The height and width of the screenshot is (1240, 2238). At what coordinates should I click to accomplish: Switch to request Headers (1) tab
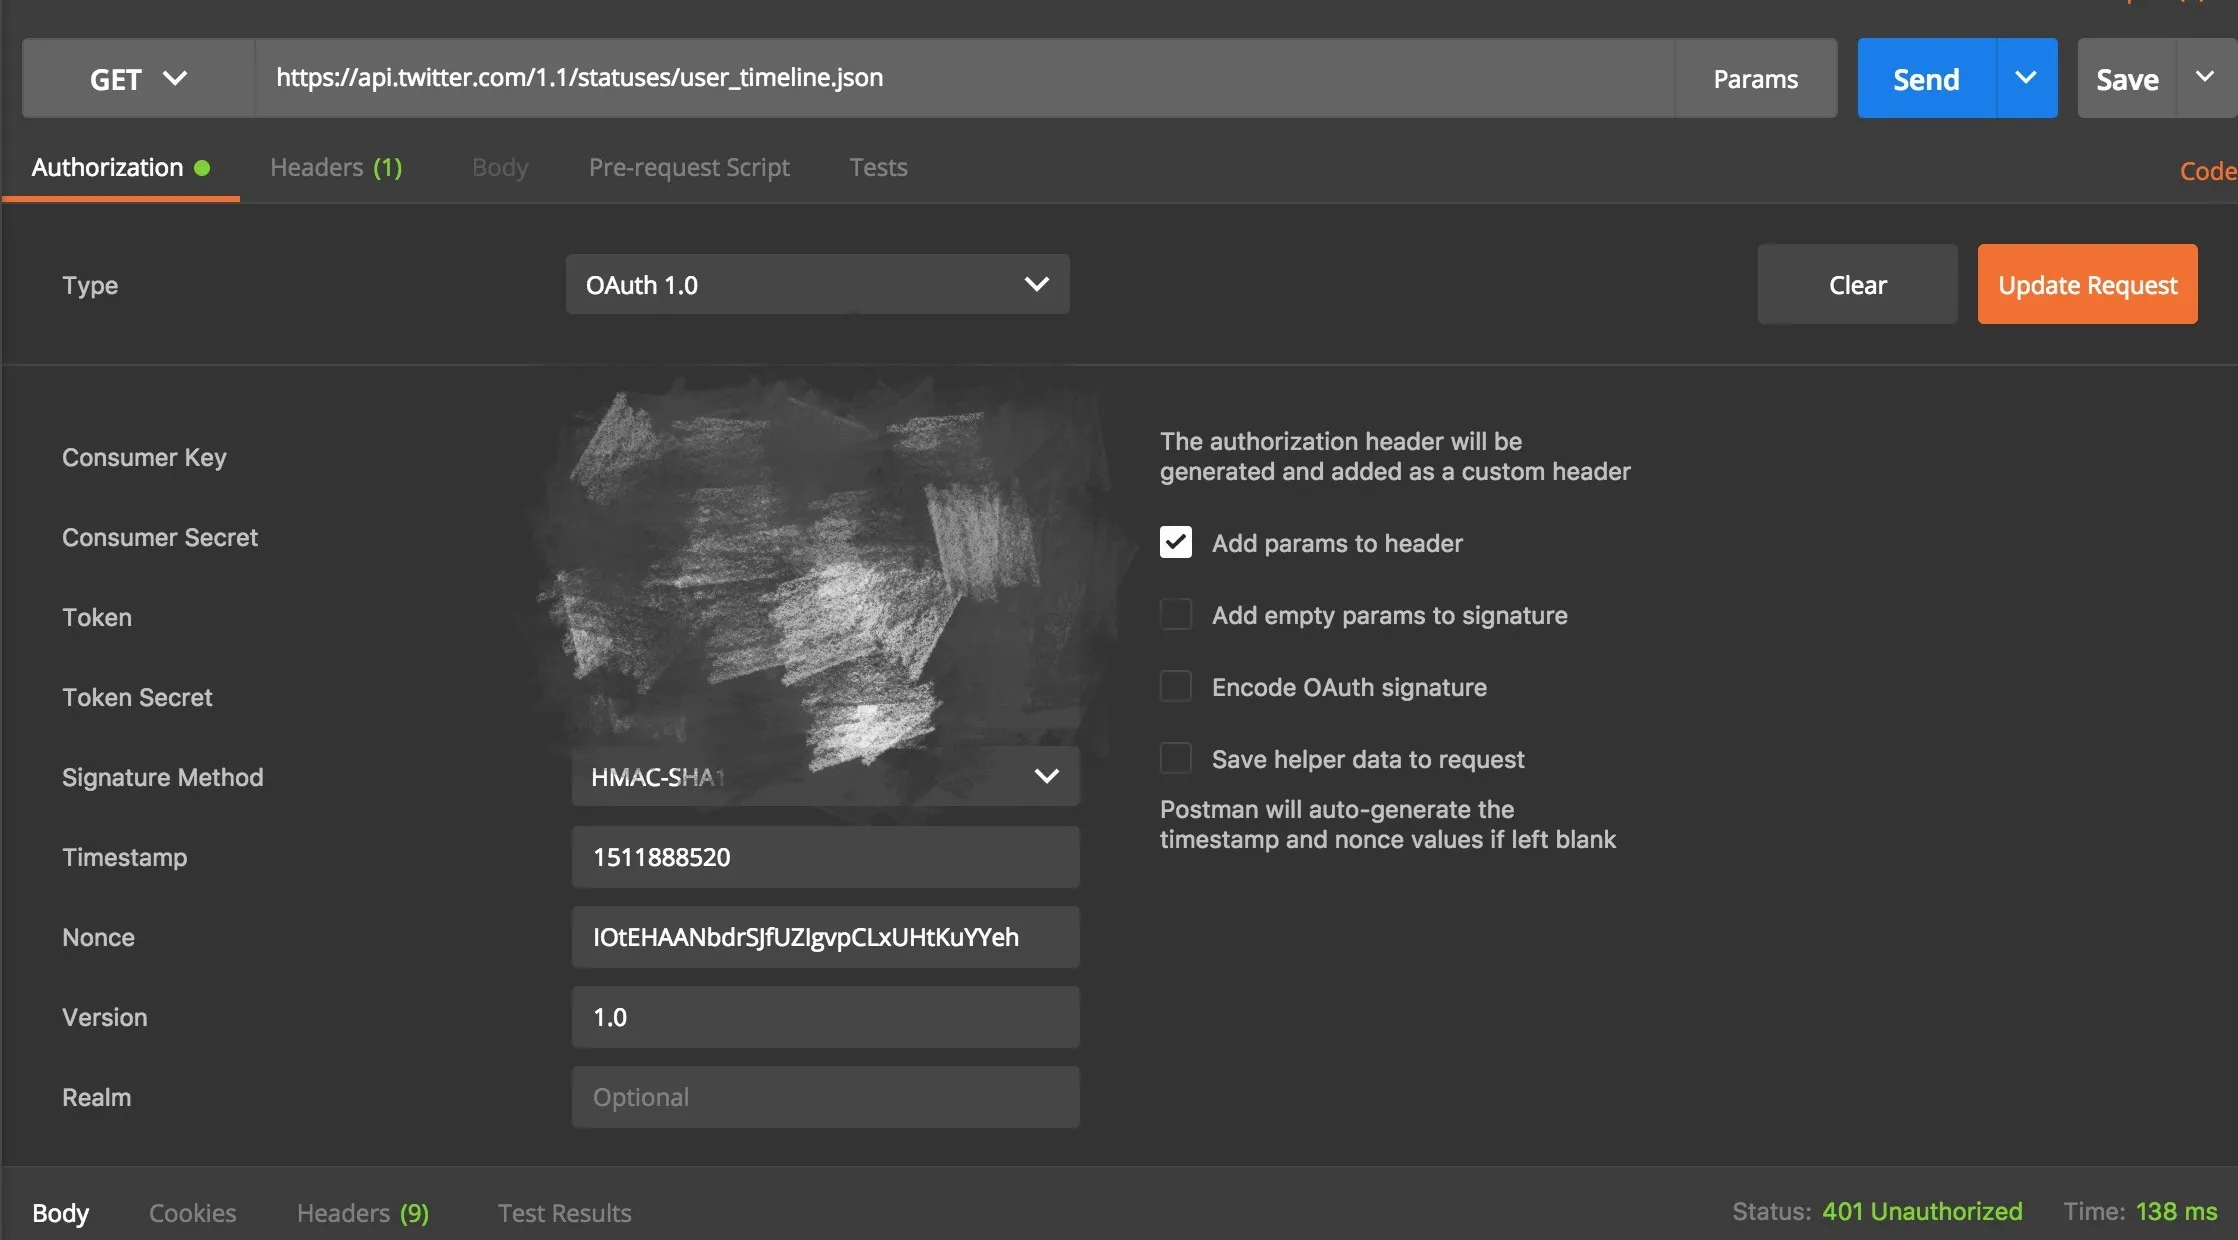[x=336, y=167]
